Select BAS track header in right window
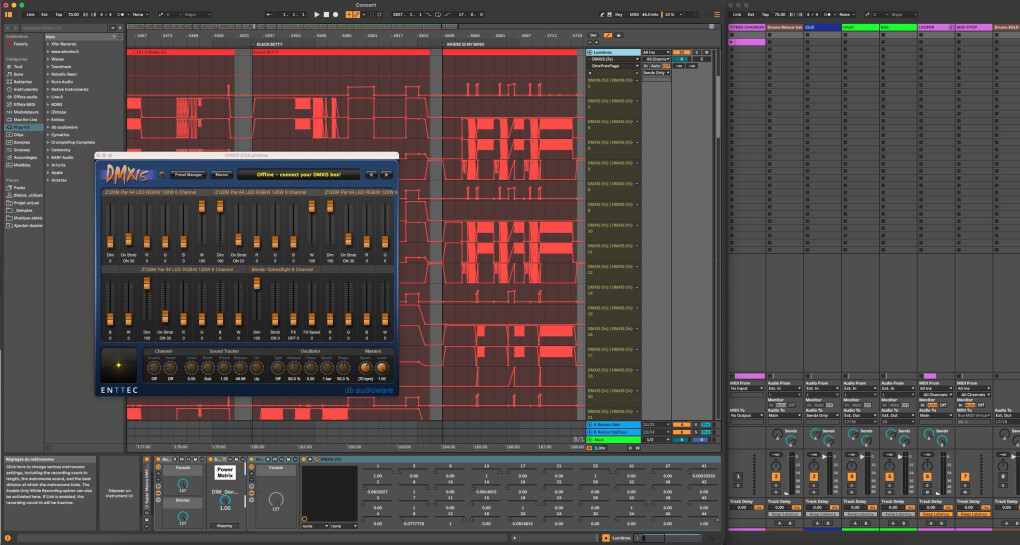1020x545 pixels. click(898, 27)
